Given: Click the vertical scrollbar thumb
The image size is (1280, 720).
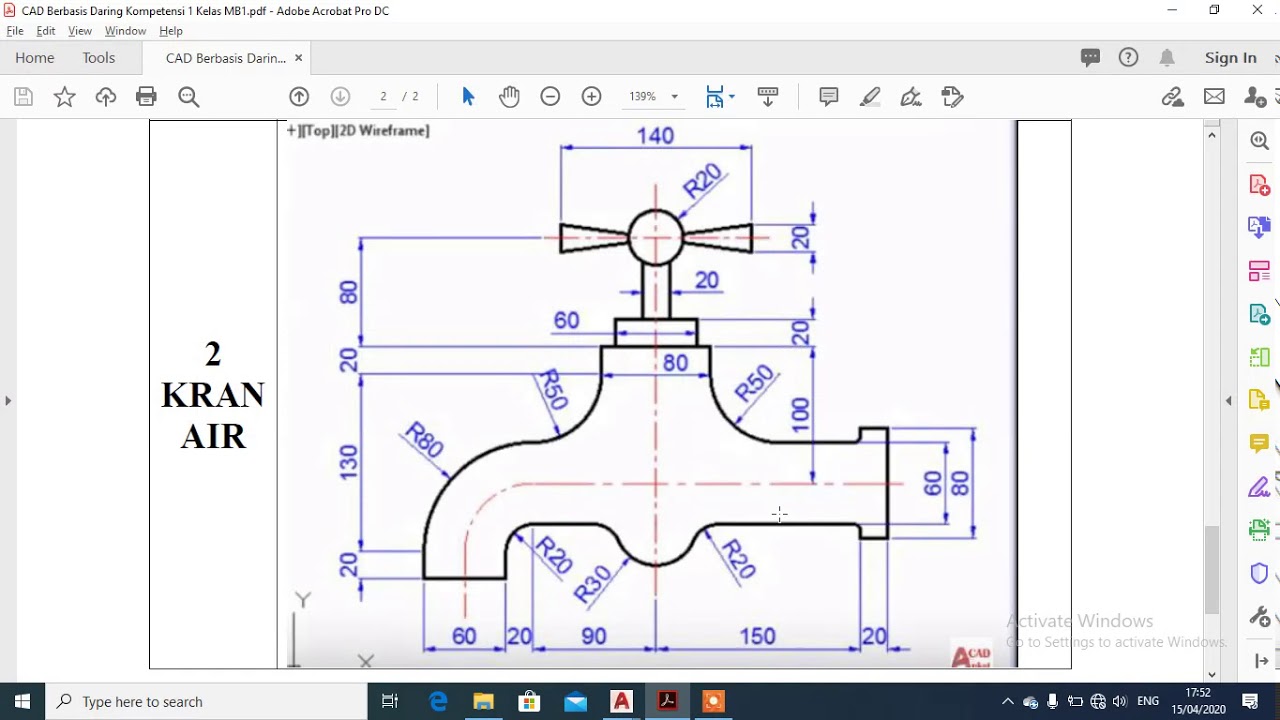Looking at the screenshot, I should click(1212, 569).
